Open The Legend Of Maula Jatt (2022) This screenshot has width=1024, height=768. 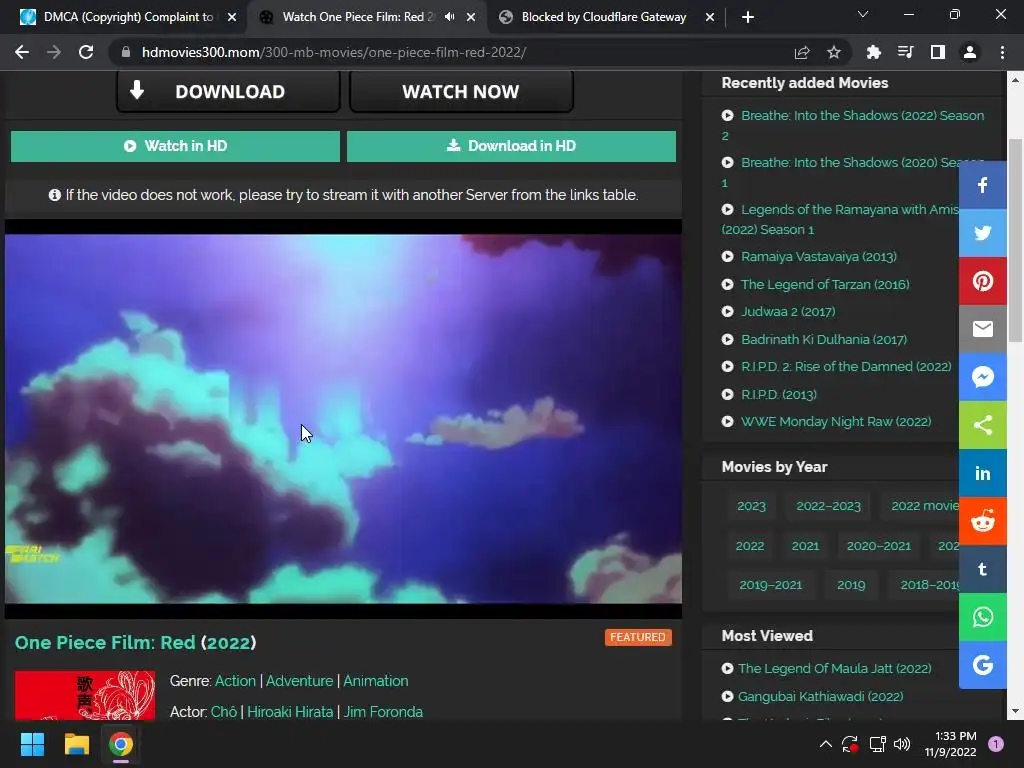tap(835, 669)
